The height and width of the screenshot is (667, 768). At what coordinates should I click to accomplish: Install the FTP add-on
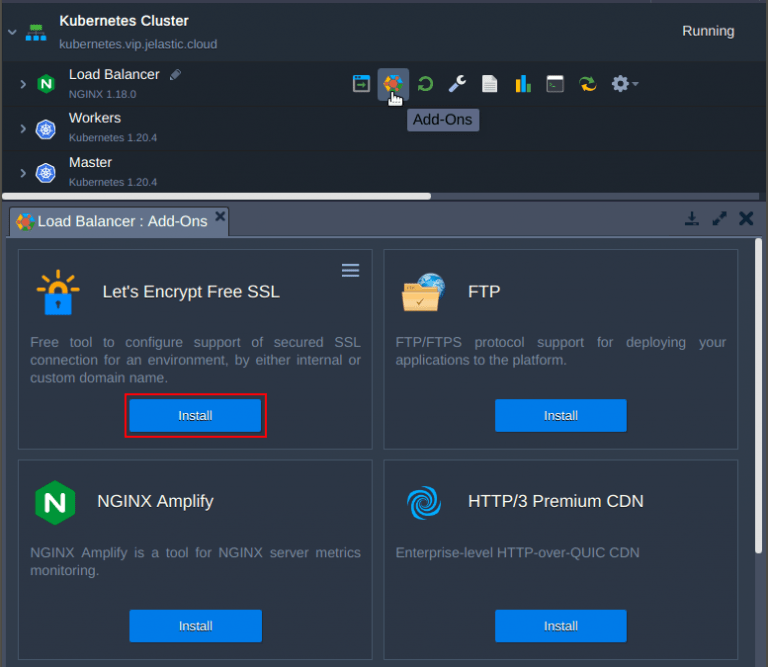[560, 415]
